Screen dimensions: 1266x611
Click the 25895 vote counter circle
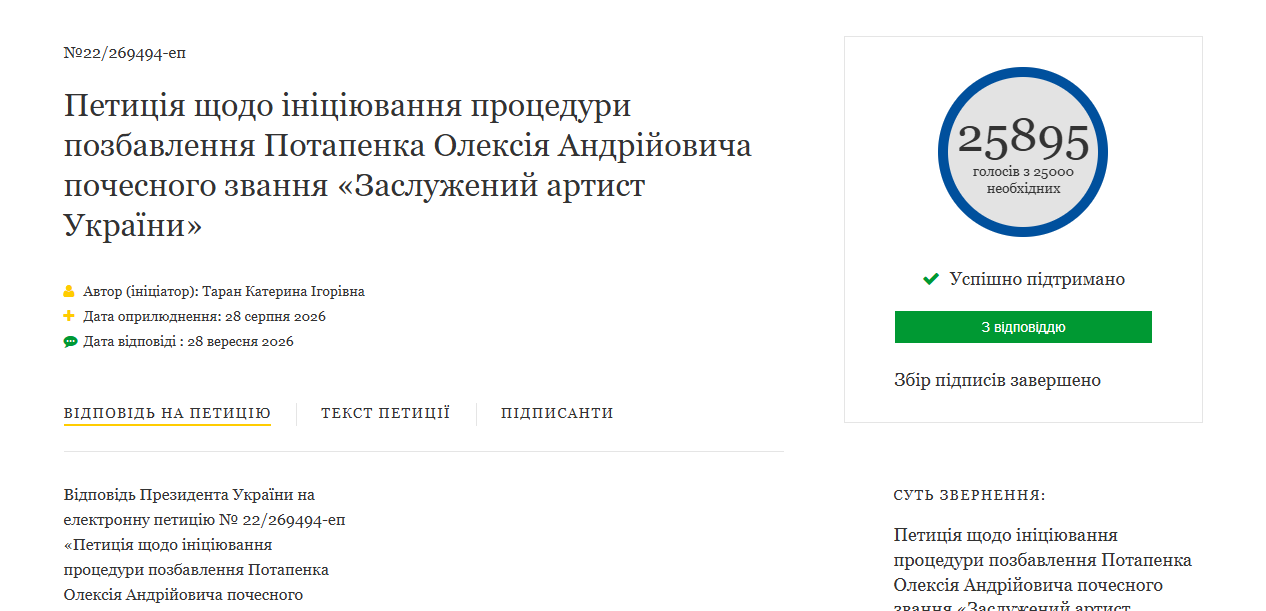coord(1023,152)
